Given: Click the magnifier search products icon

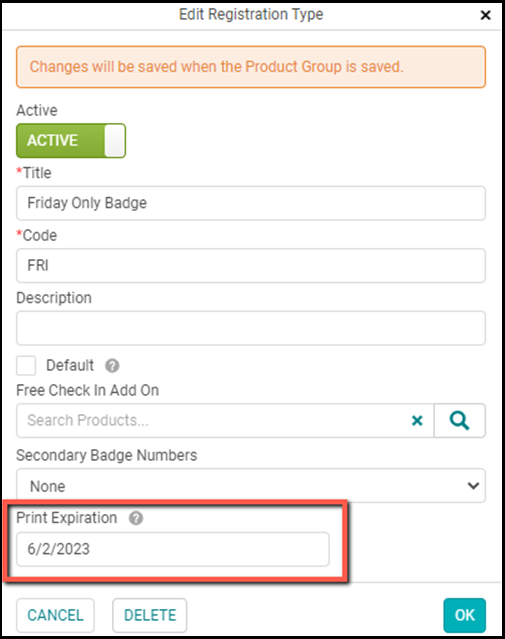Looking at the screenshot, I should (459, 420).
